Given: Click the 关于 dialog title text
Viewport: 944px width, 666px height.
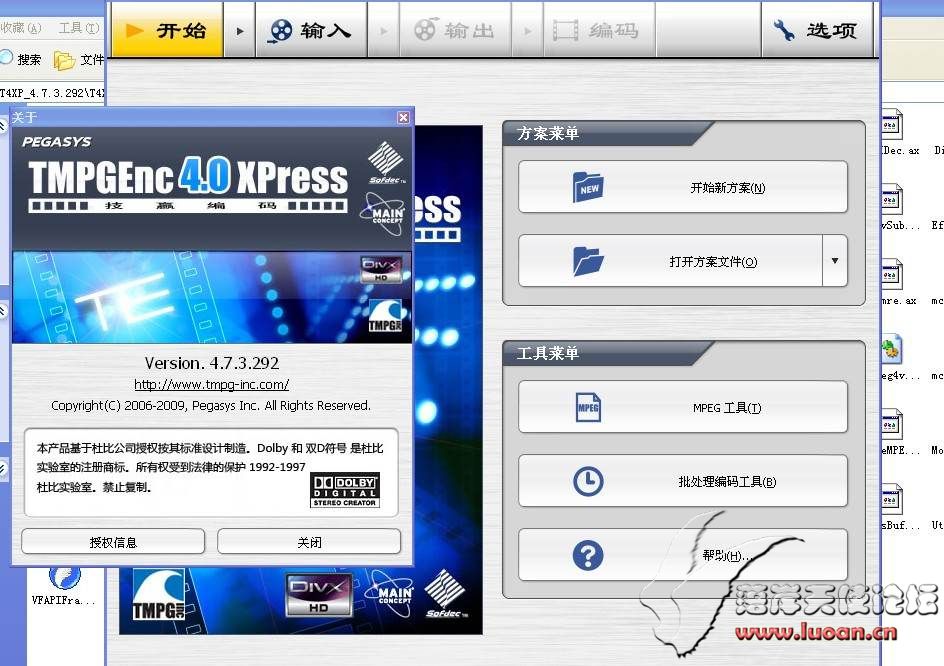Looking at the screenshot, I should pos(25,117).
